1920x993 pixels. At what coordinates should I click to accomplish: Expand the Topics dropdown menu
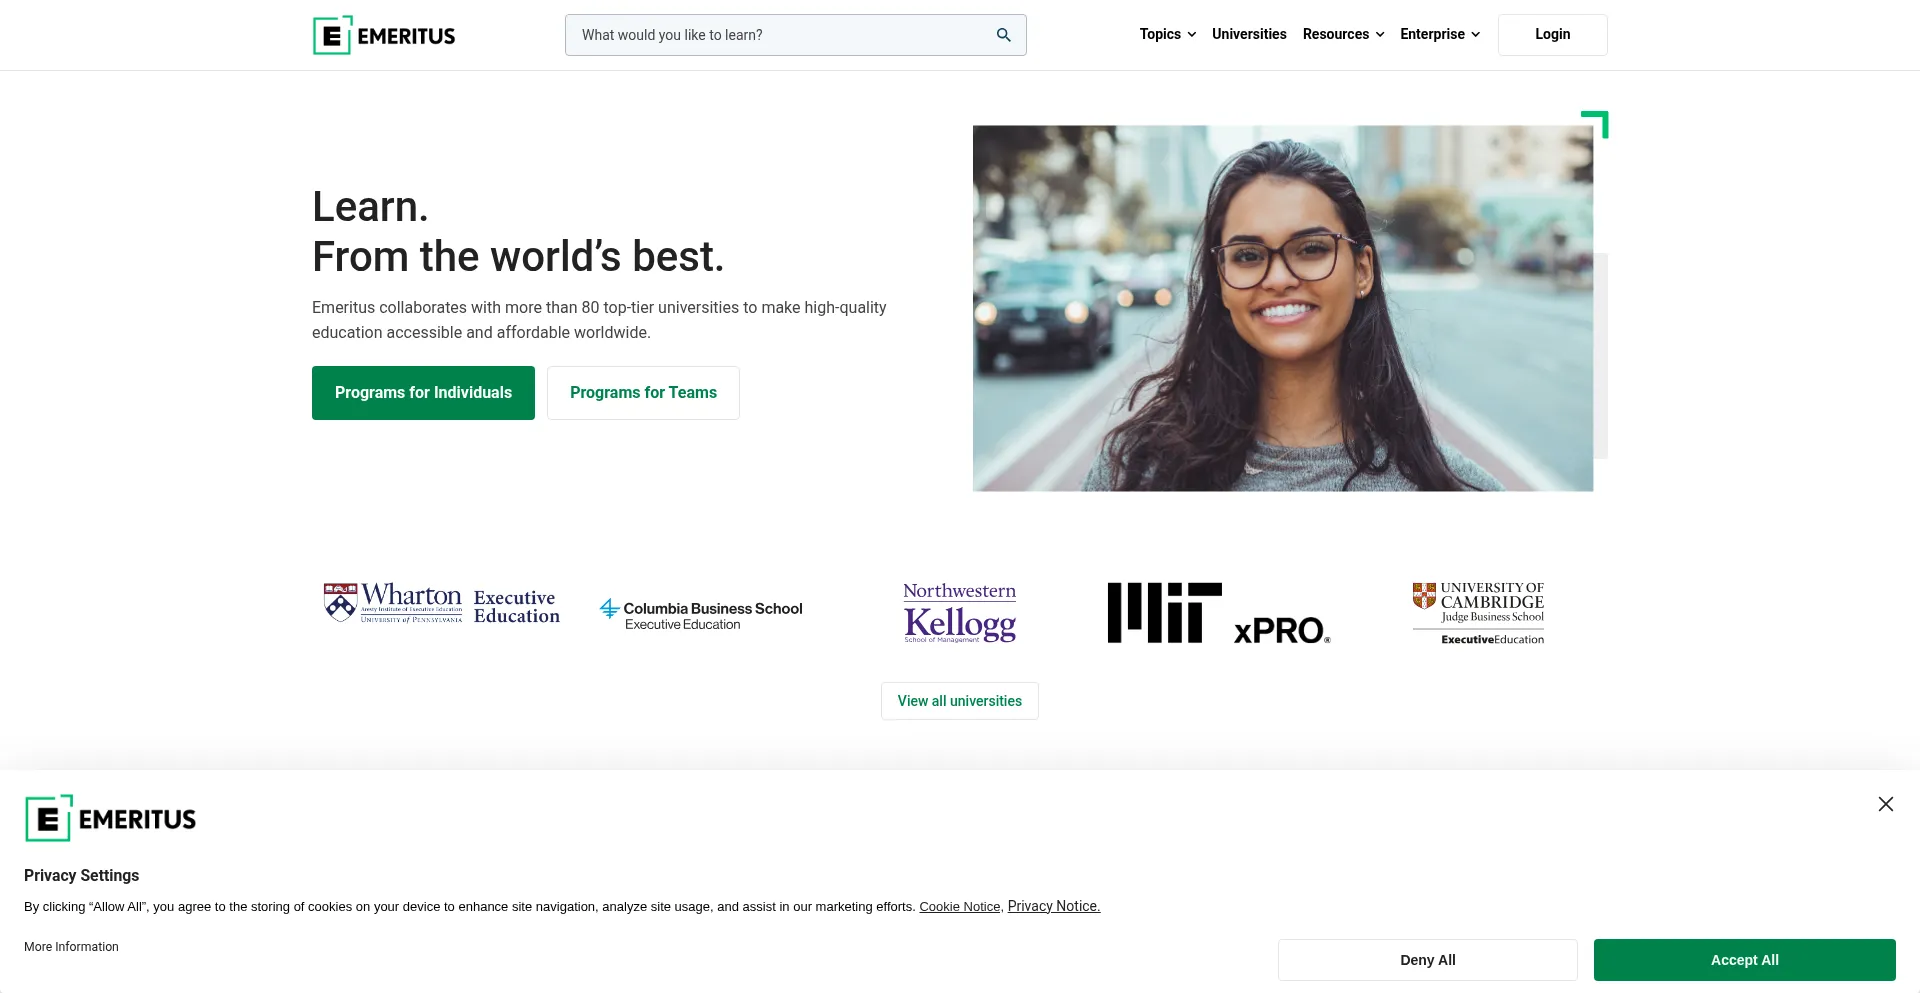pyautogui.click(x=1167, y=34)
